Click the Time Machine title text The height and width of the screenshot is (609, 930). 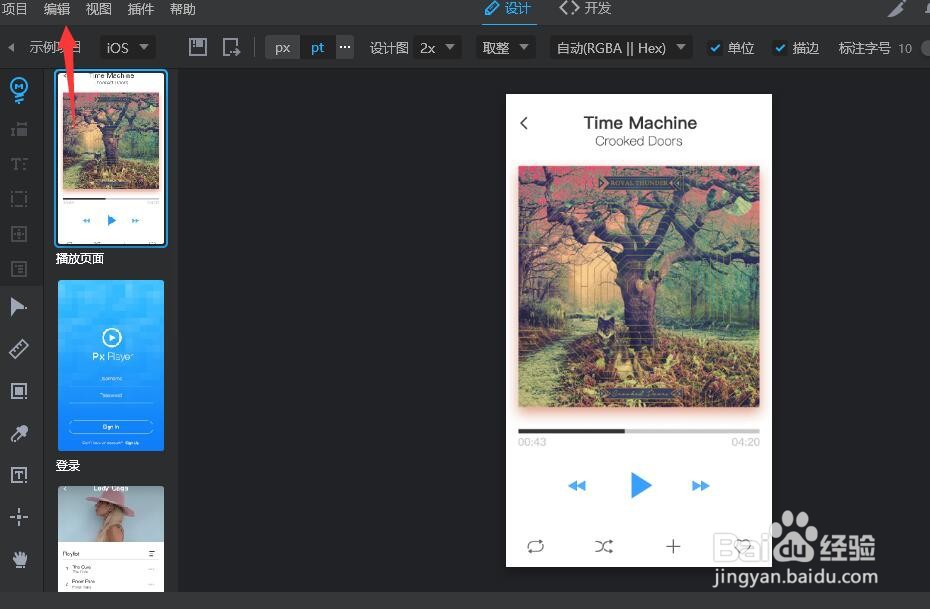(640, 123)
